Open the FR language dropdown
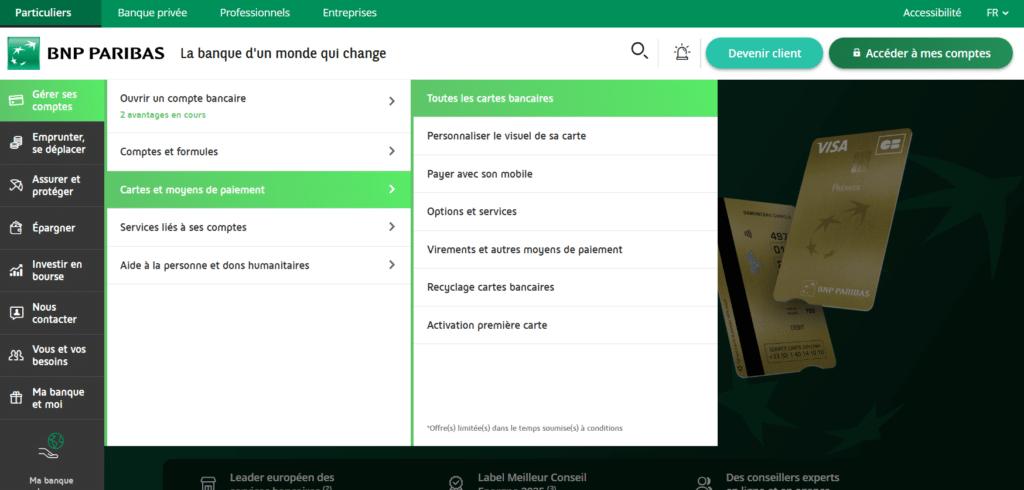Image resolution: width=1024 pixels, height=490 pixels. 997,13
